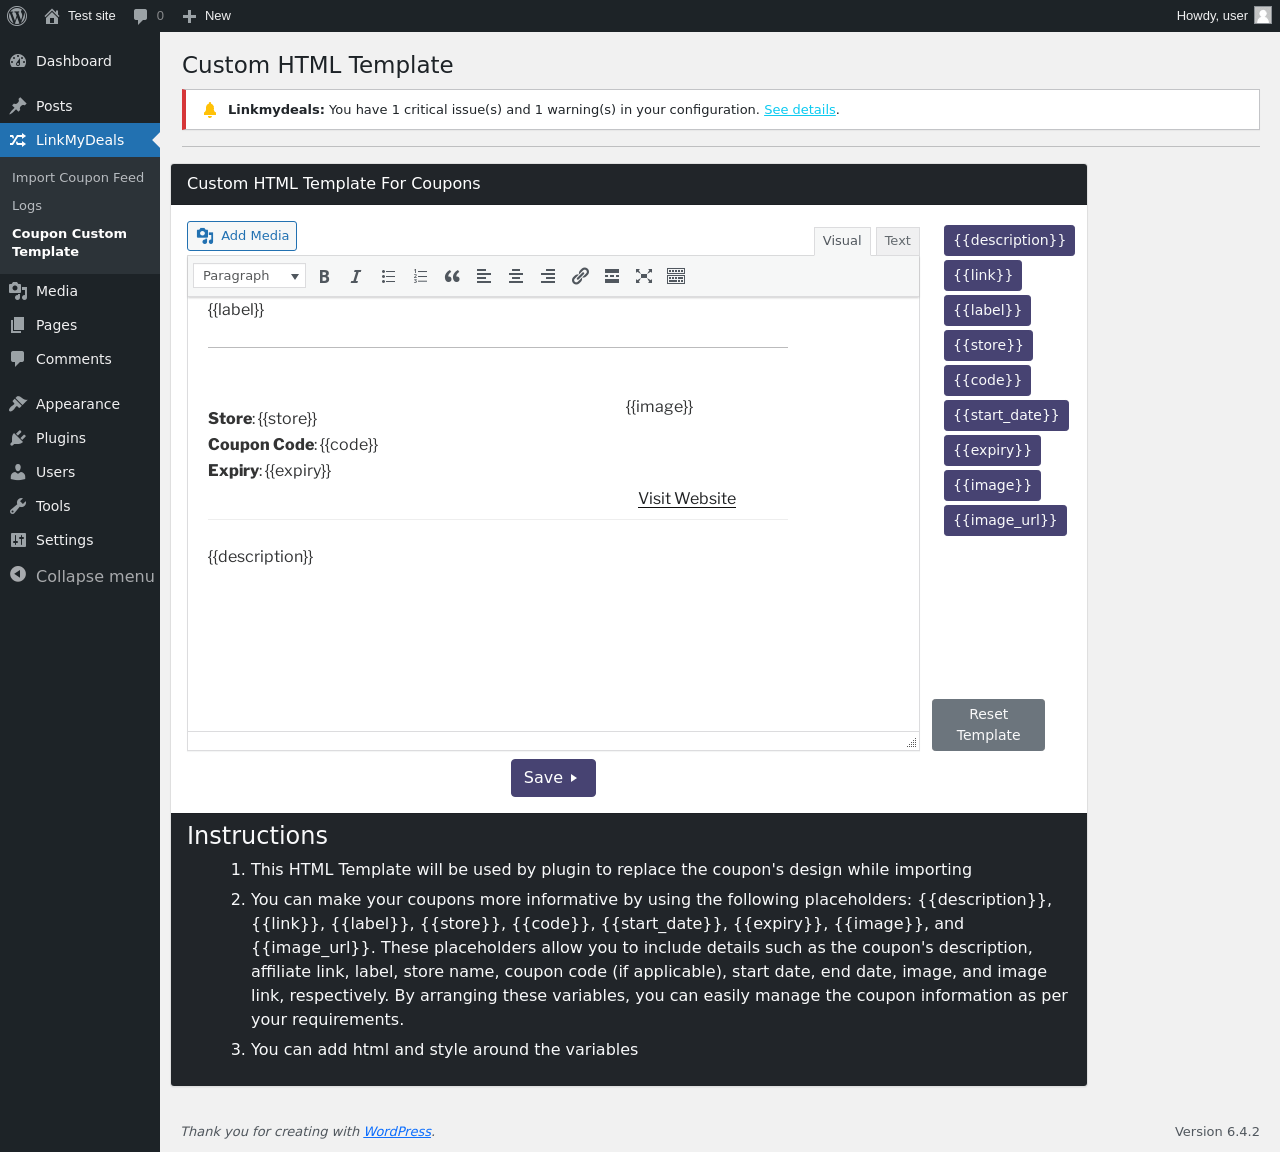Insert the {{description}} placeholder
The height and width of the screenshot is (1152, 1280).
coord(1009,240)
